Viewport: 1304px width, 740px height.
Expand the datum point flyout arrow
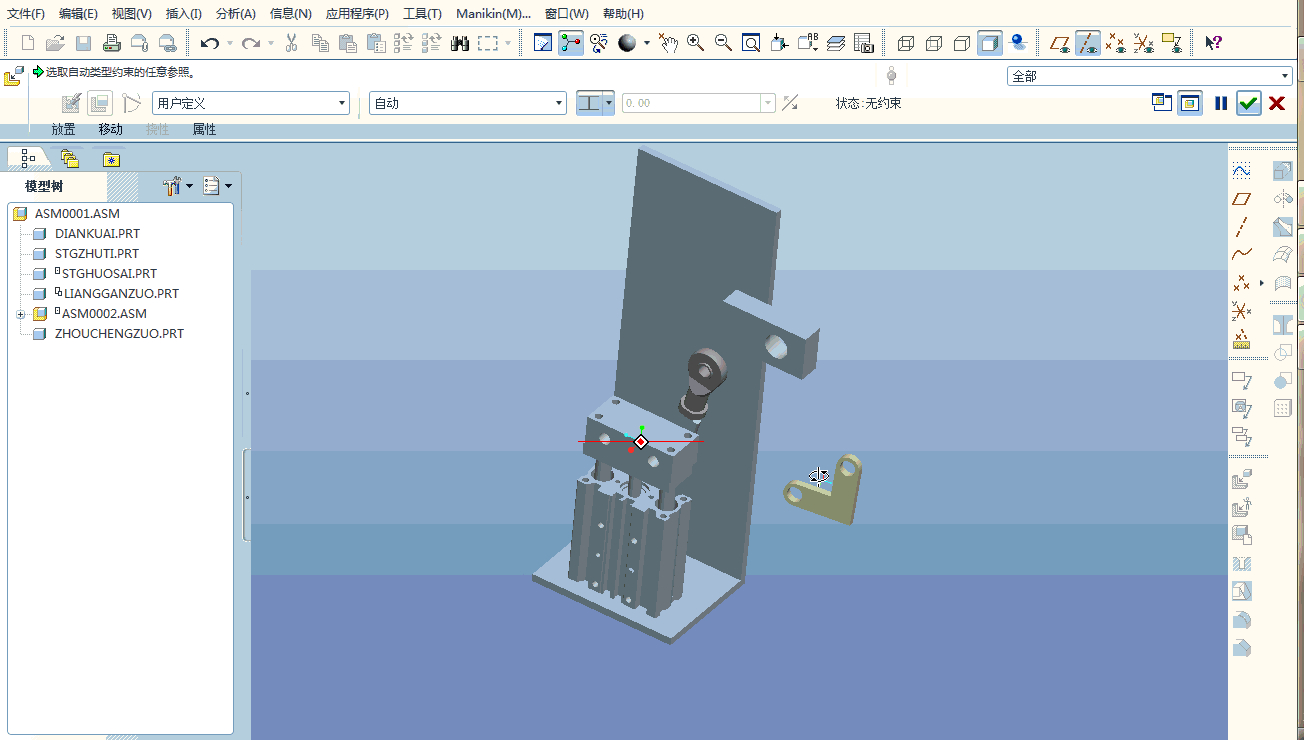1262,283
